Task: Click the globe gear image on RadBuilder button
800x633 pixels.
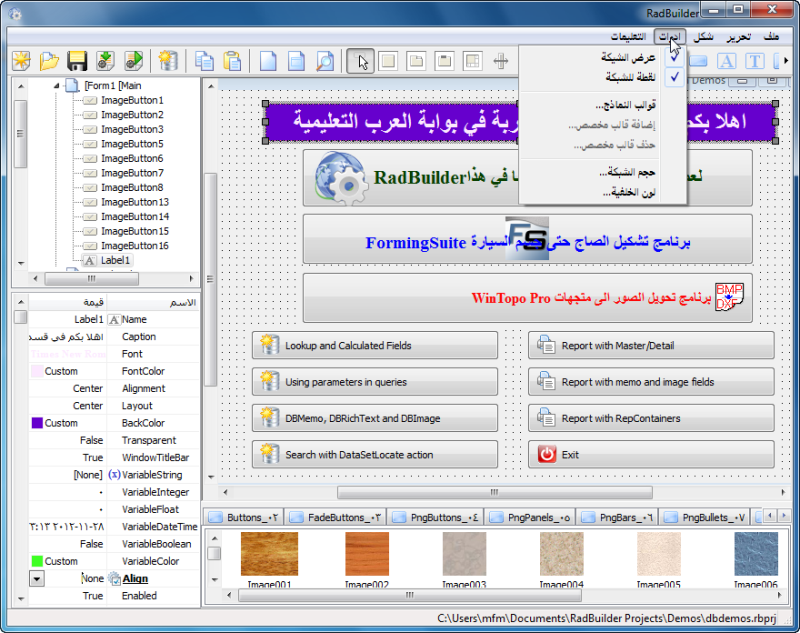Action: click(341, 179)
